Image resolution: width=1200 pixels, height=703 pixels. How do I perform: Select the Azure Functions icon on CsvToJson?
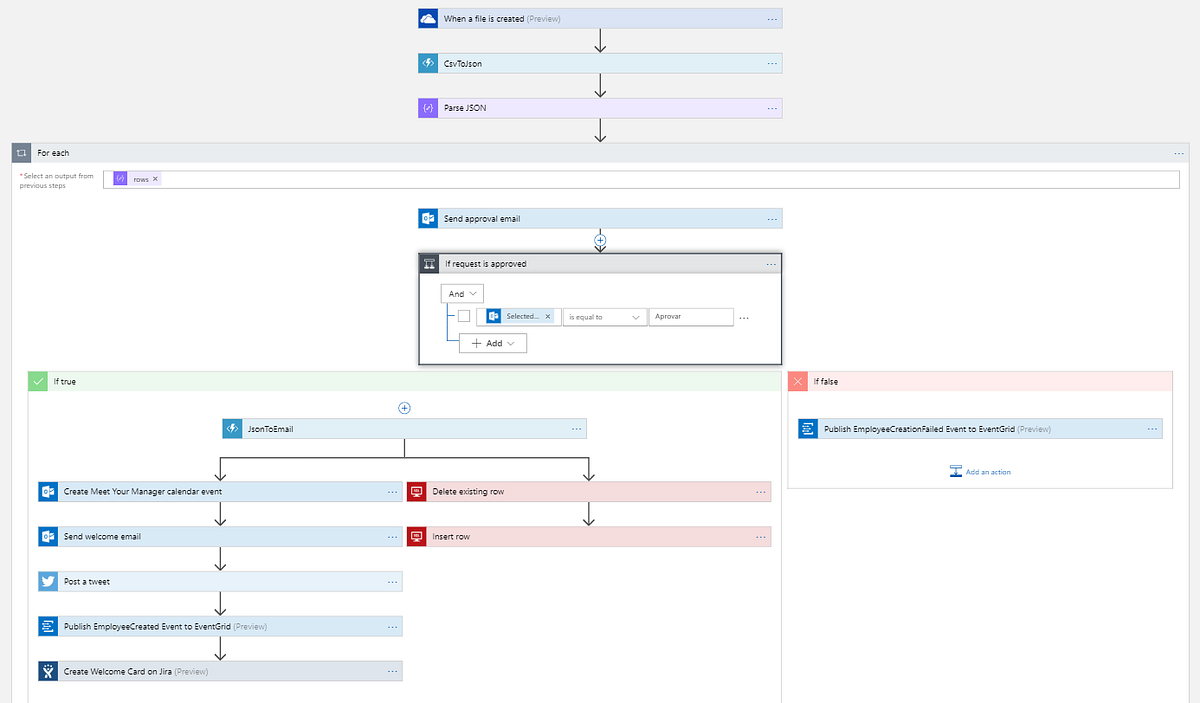pos(427,62)
